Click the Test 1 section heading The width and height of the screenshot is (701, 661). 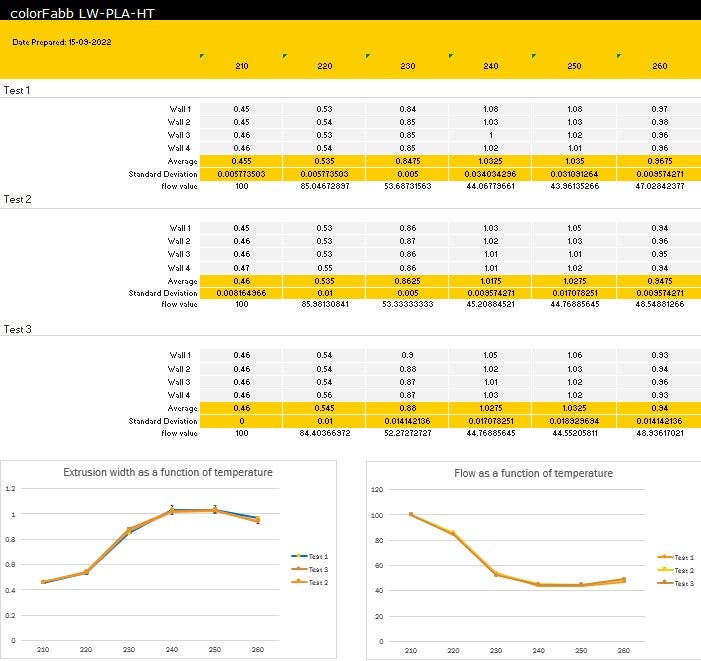click(x=17, y=90)
